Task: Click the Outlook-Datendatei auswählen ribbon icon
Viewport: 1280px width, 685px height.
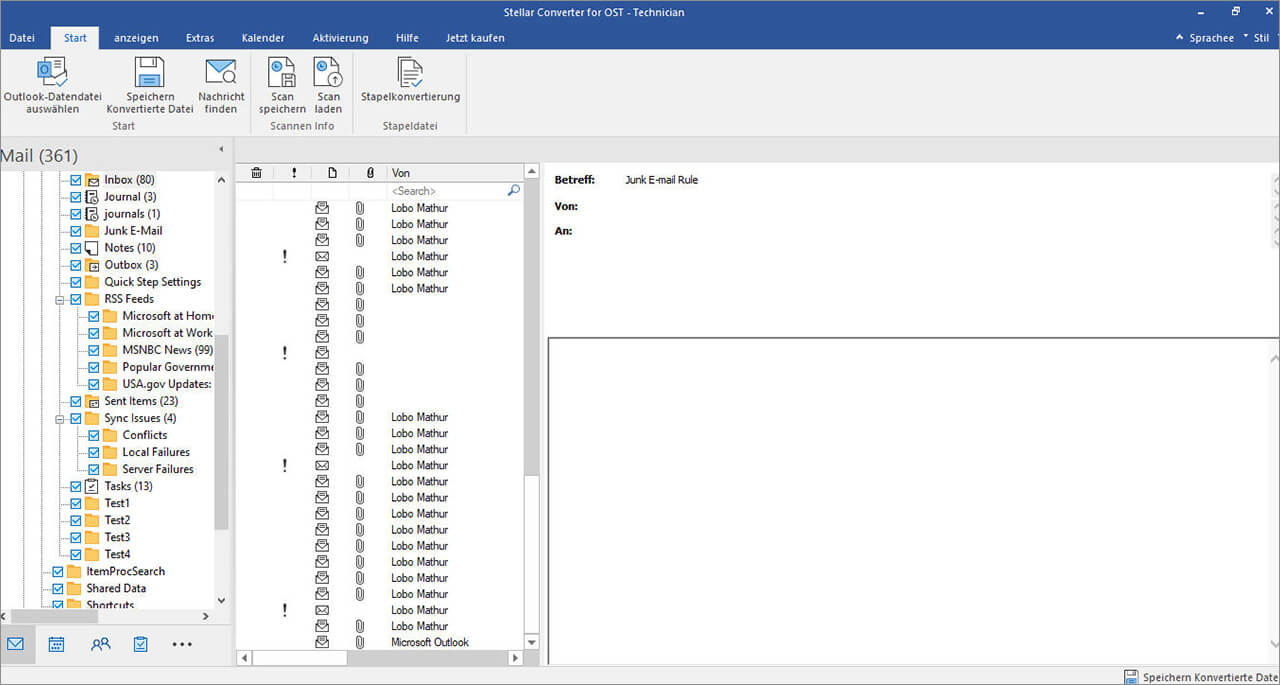Action: (x=52, y=72)
